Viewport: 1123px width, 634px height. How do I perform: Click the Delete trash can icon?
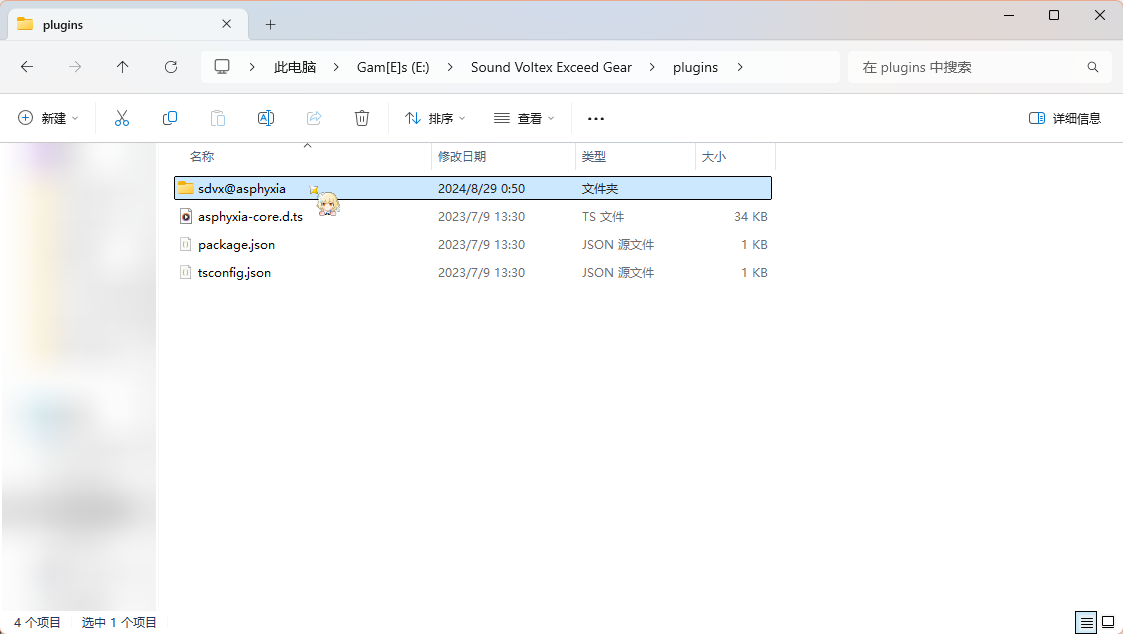tap(362, 118)
